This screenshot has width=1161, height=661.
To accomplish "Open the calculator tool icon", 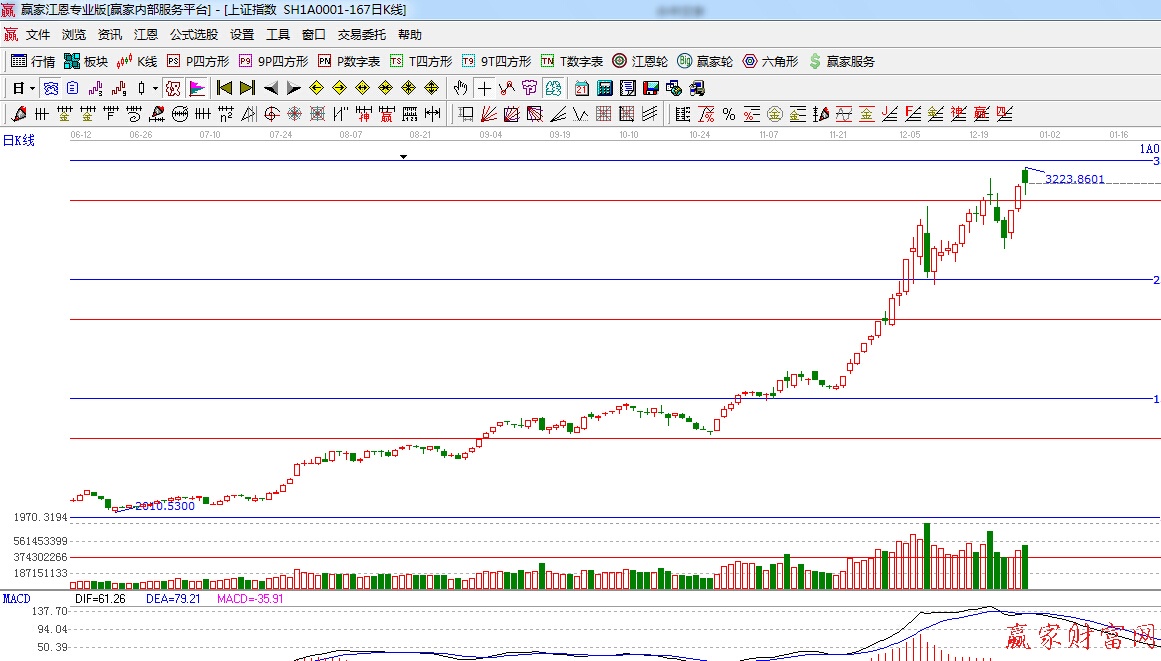I will [605, 88].
